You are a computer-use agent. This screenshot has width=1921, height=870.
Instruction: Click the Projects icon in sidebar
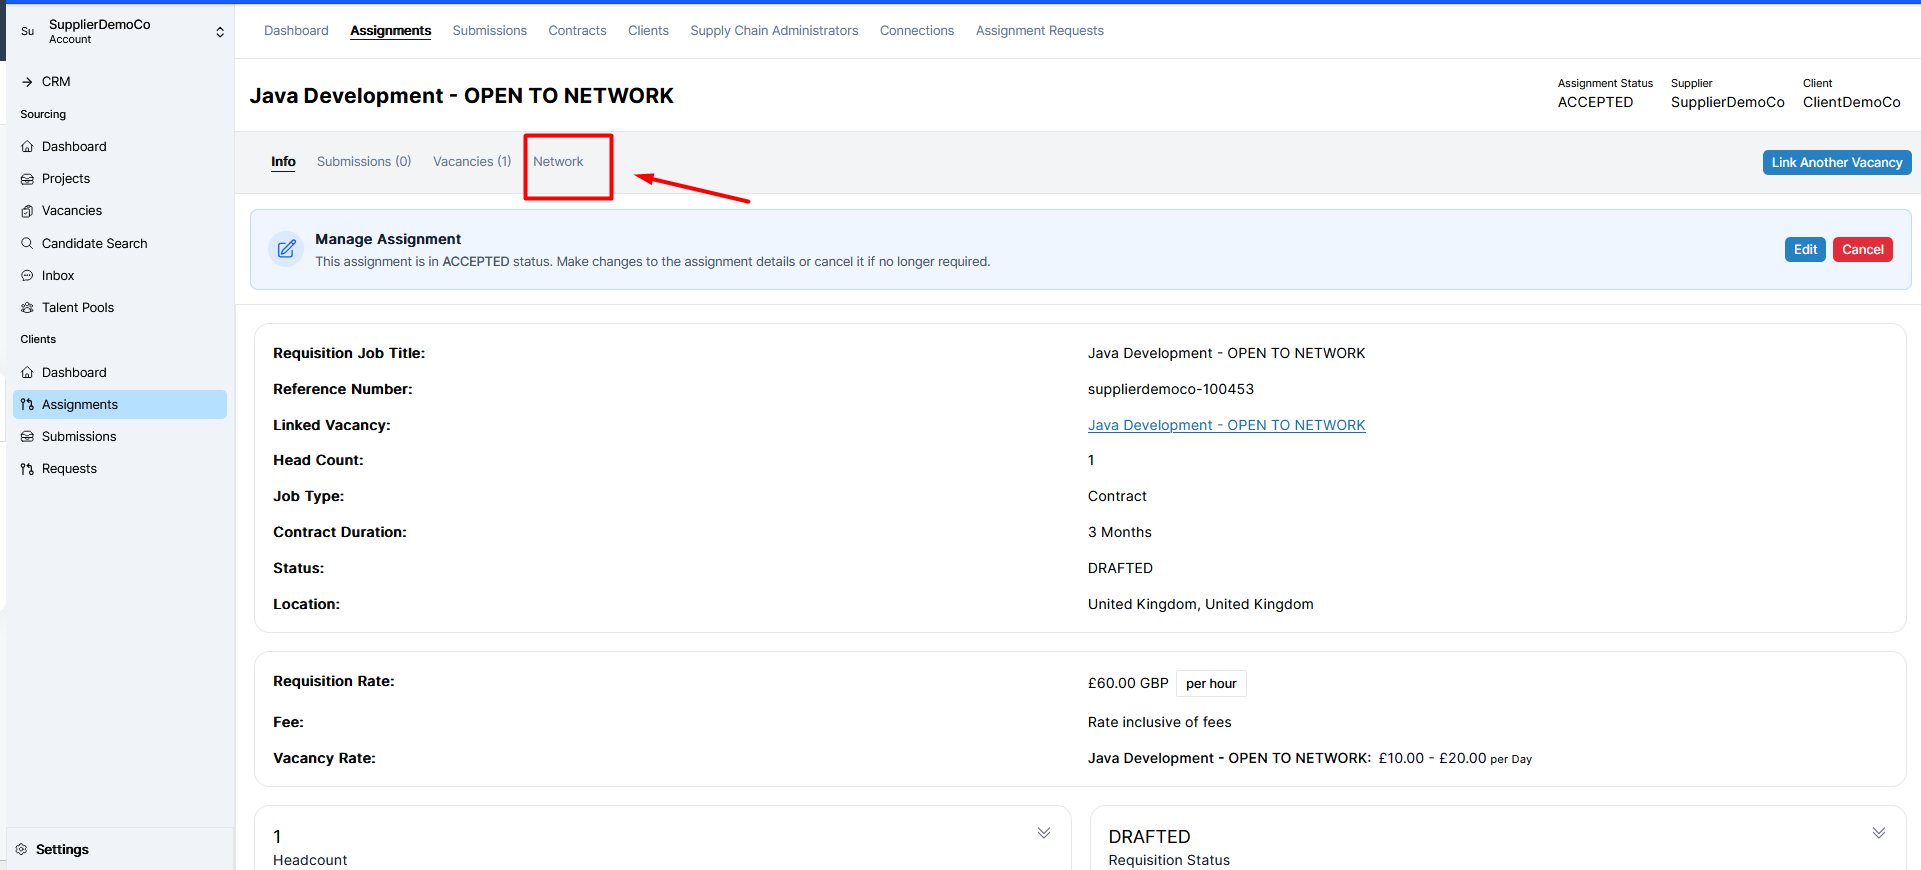point(27,179)
